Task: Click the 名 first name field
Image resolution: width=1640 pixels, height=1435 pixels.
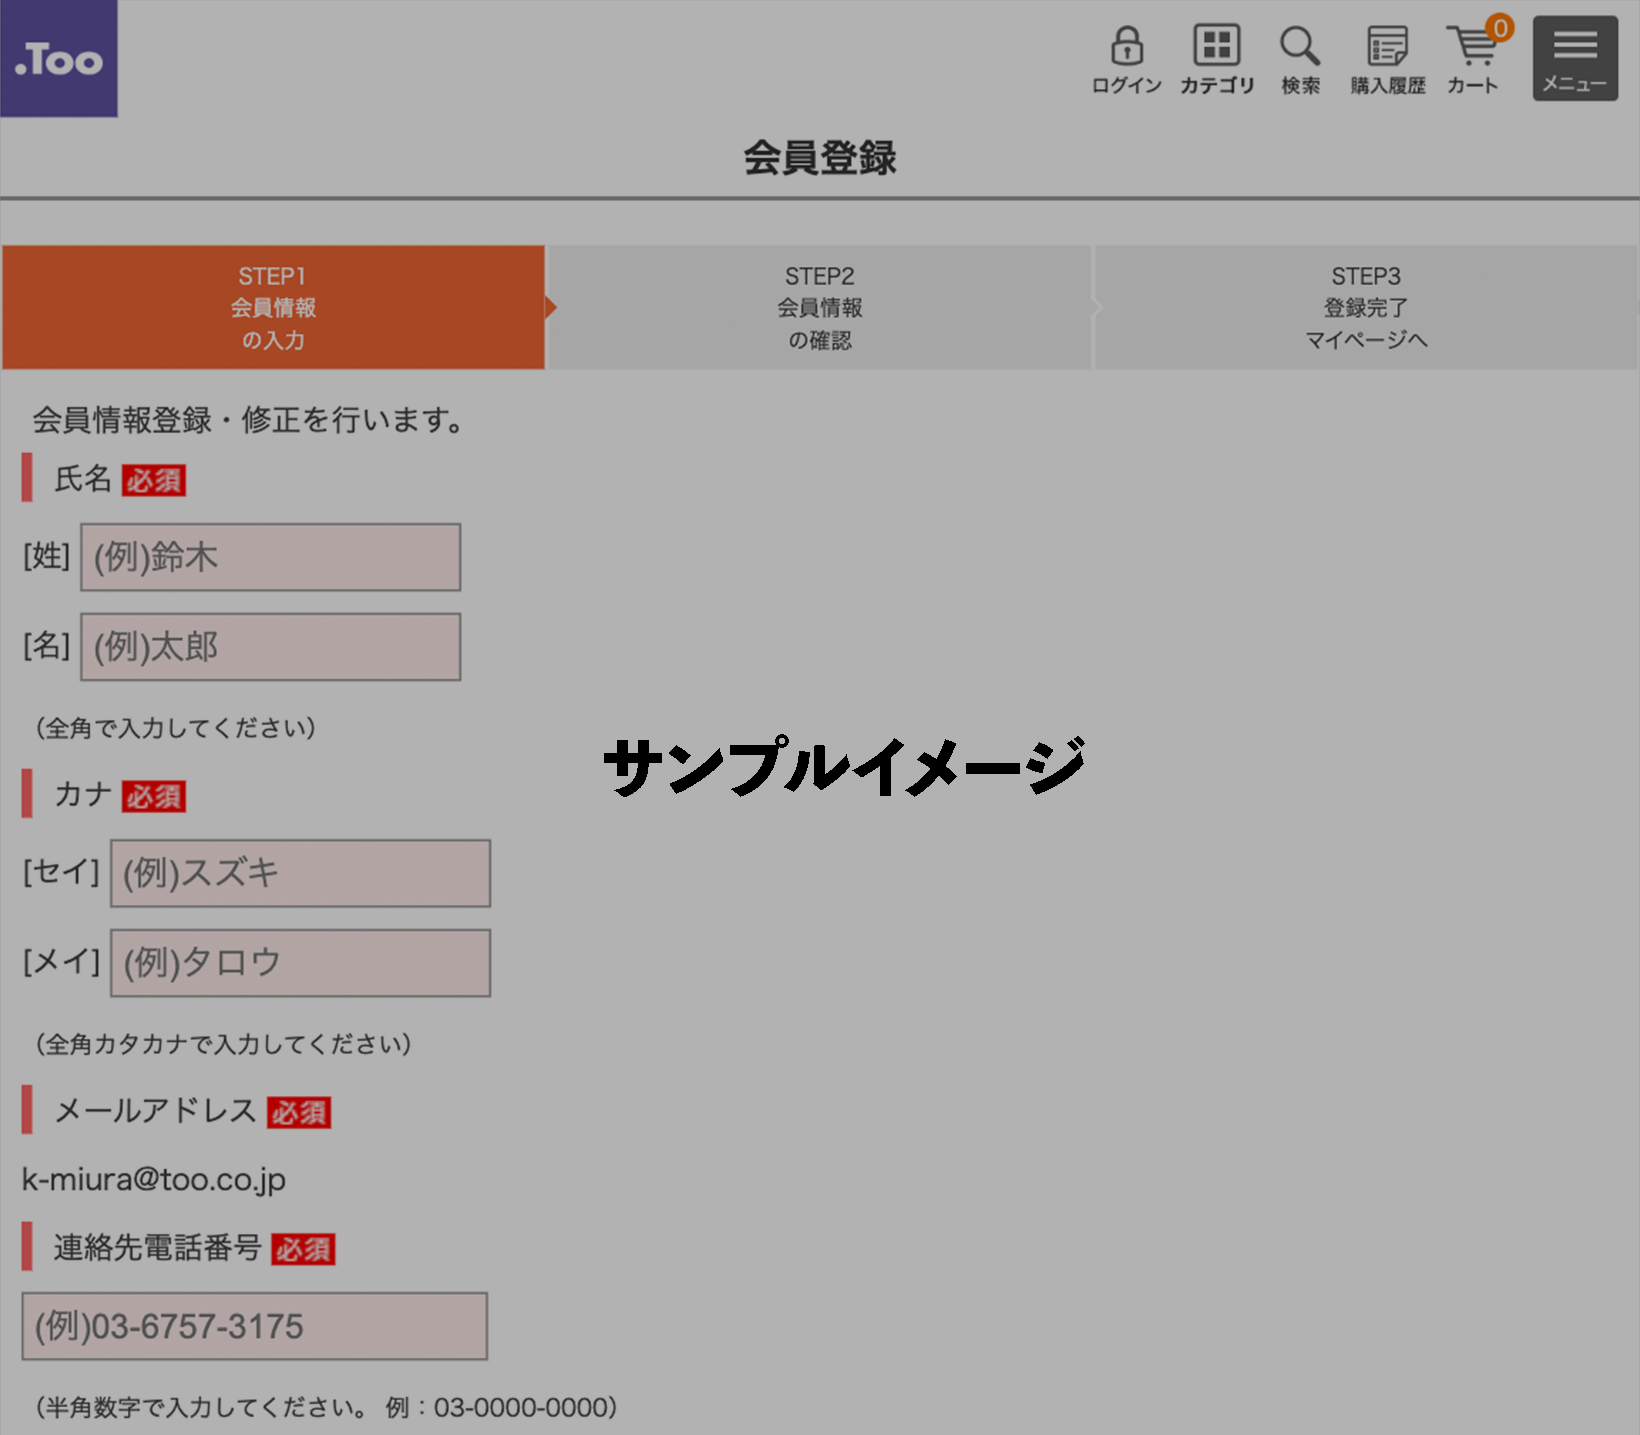Action: pyautogui.click(x=270, y=646)
